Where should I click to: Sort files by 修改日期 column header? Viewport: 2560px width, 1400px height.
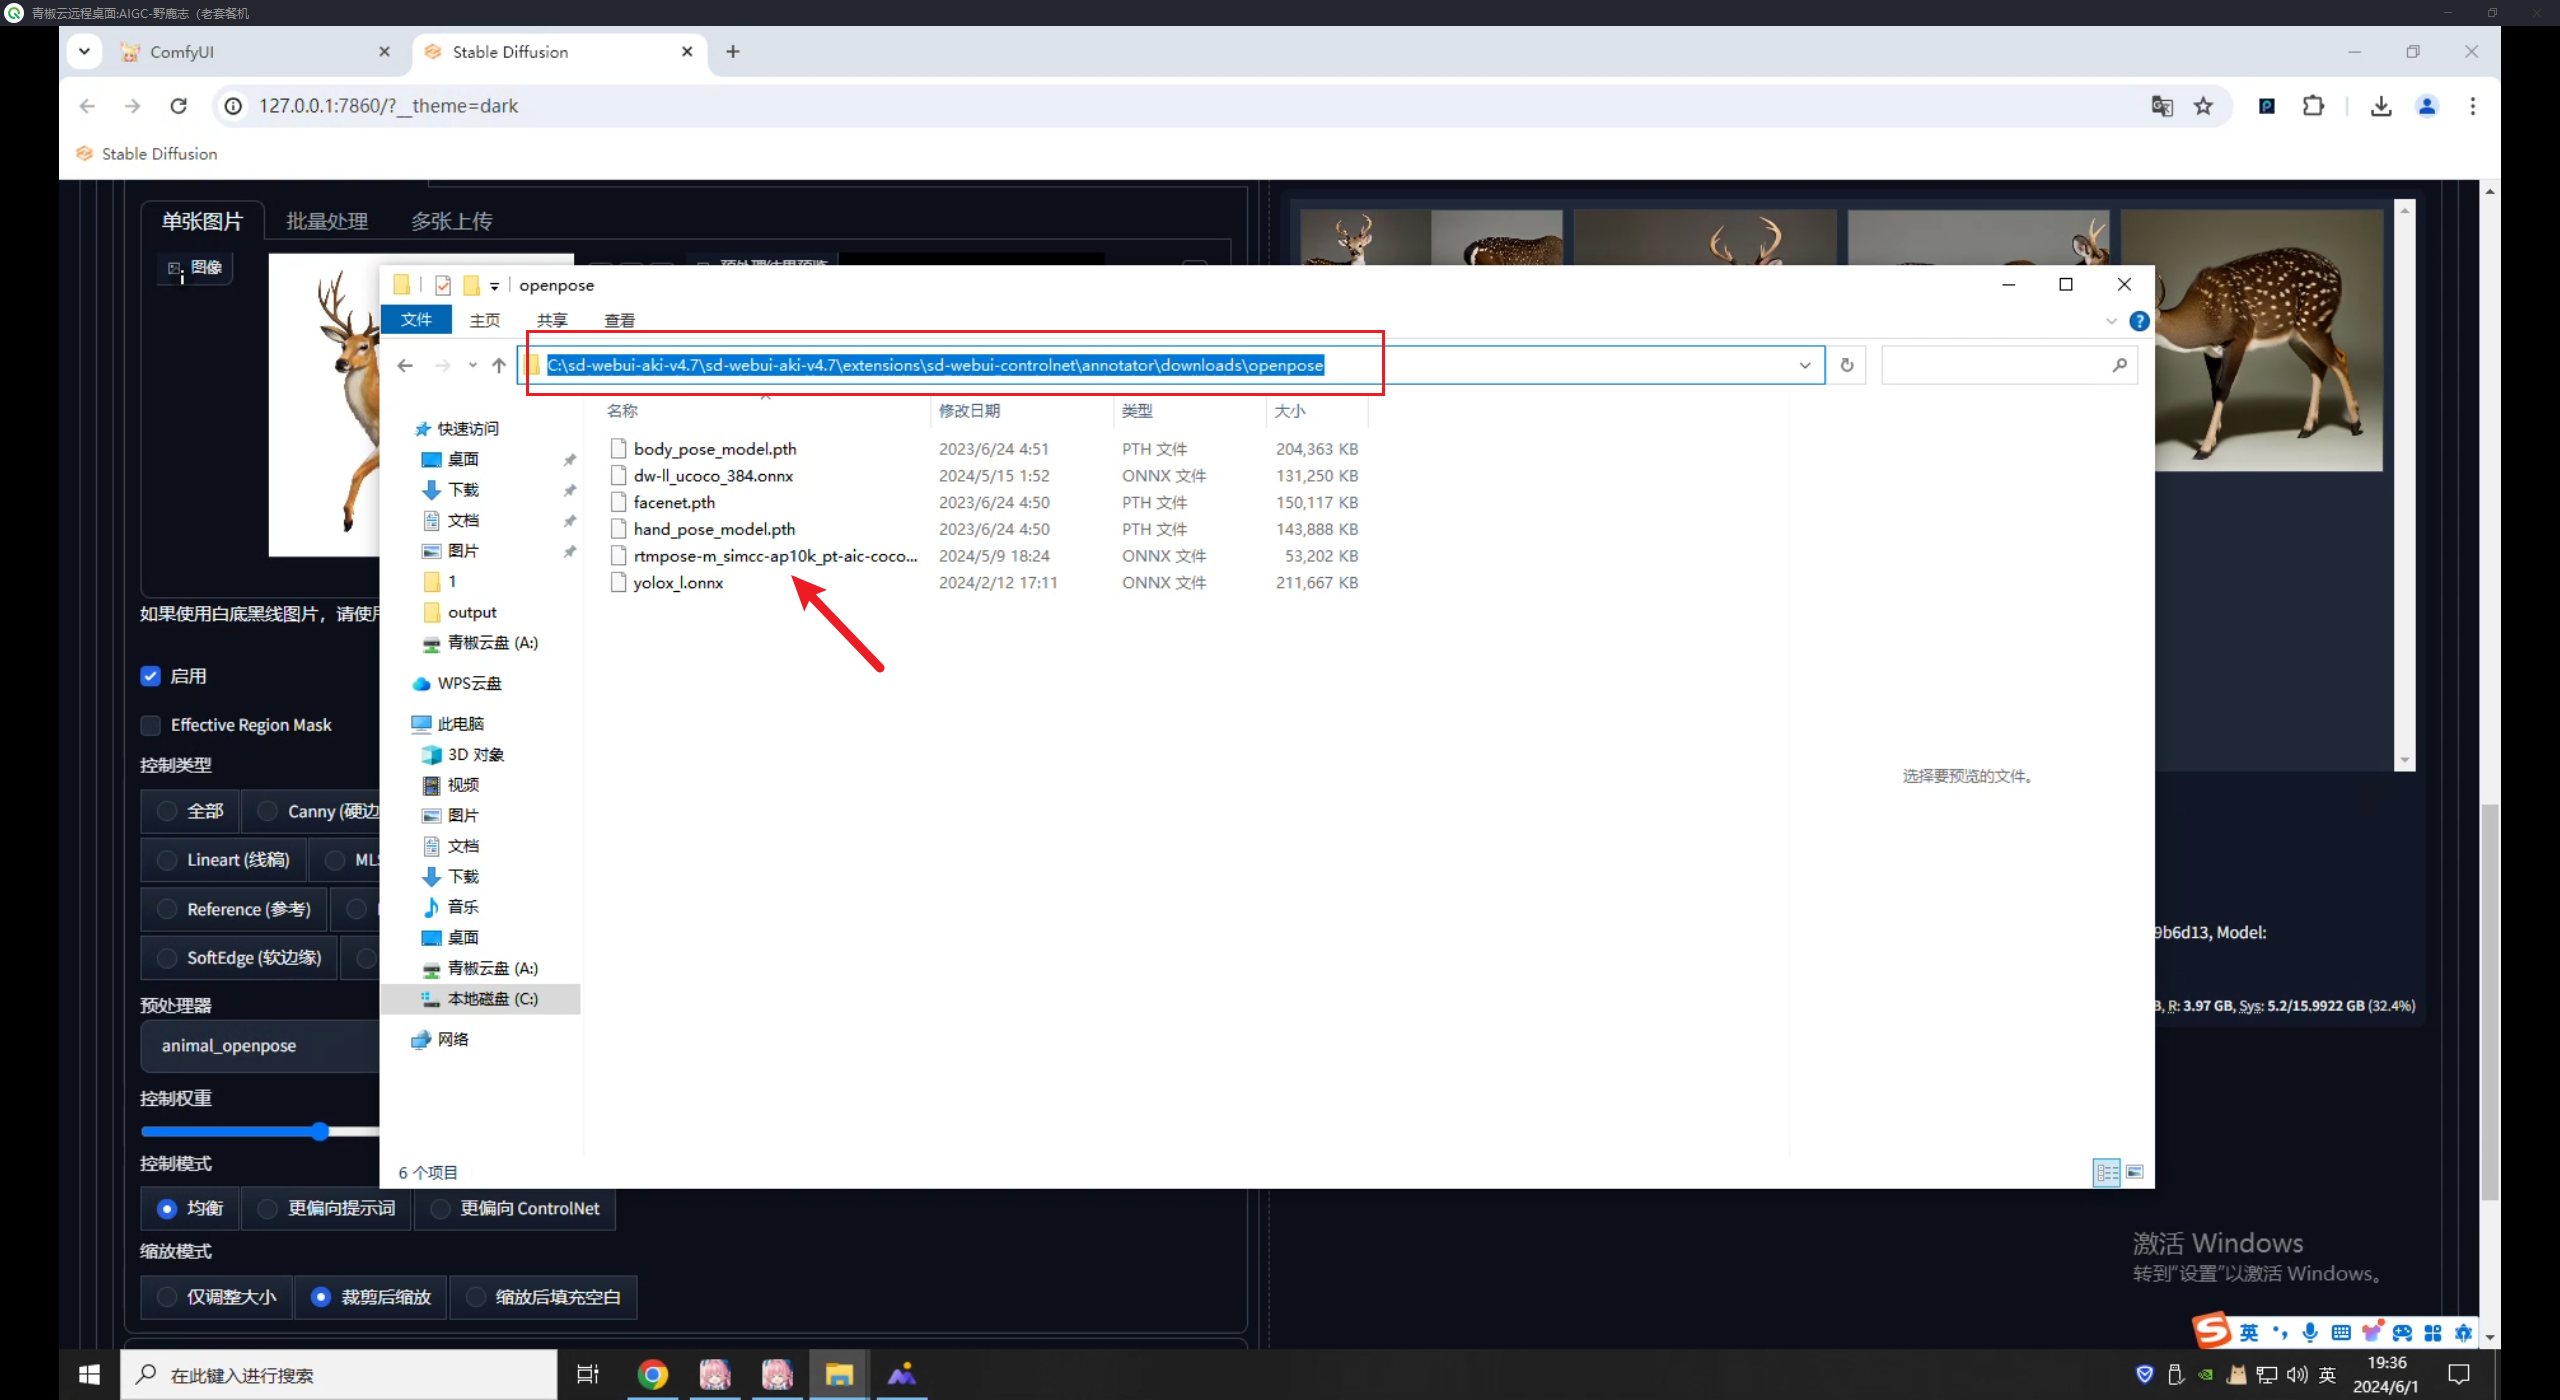tap(1022, 411)
